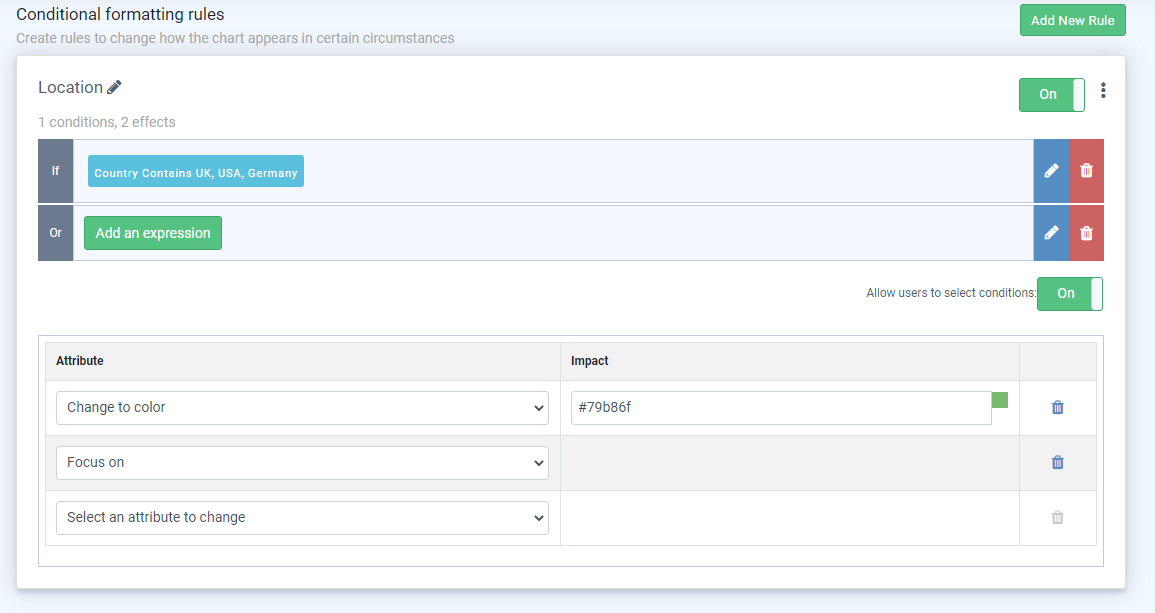
Task: Open the Focus on attribute dropdown
Action: pyautogui.click(x=302, y=463)
